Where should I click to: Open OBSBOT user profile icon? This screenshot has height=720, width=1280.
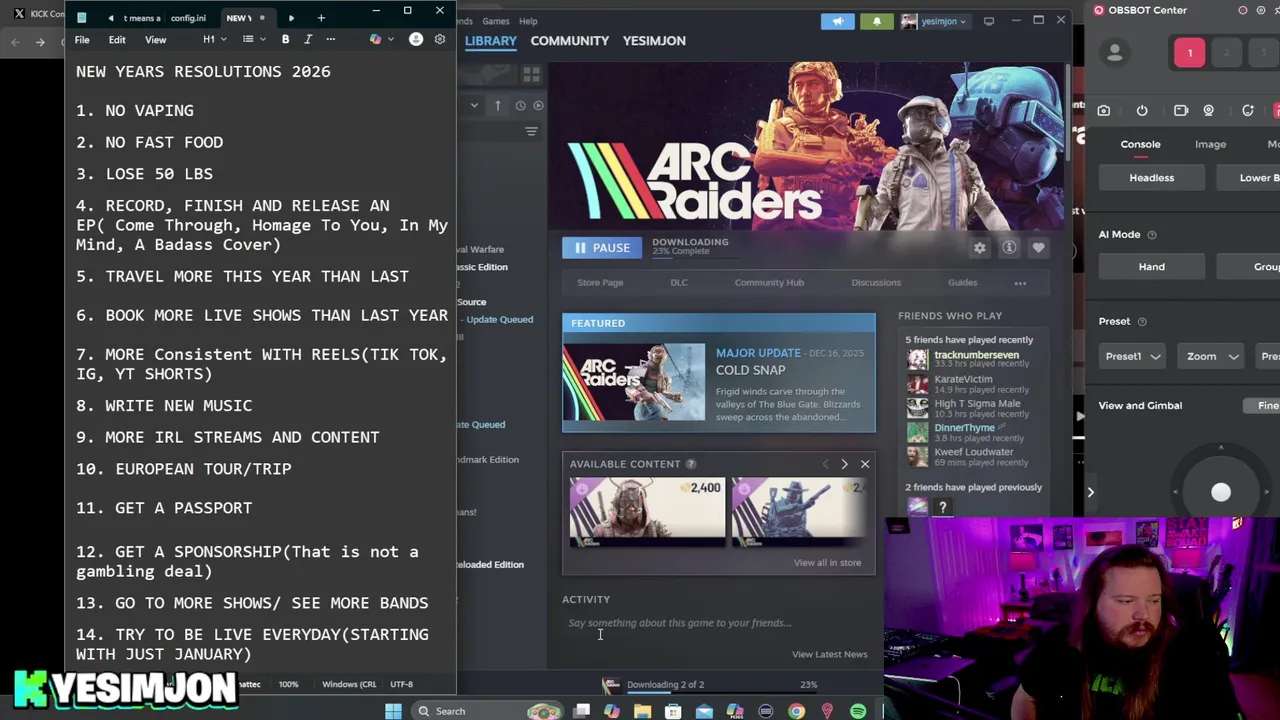tap(1116, 53)
